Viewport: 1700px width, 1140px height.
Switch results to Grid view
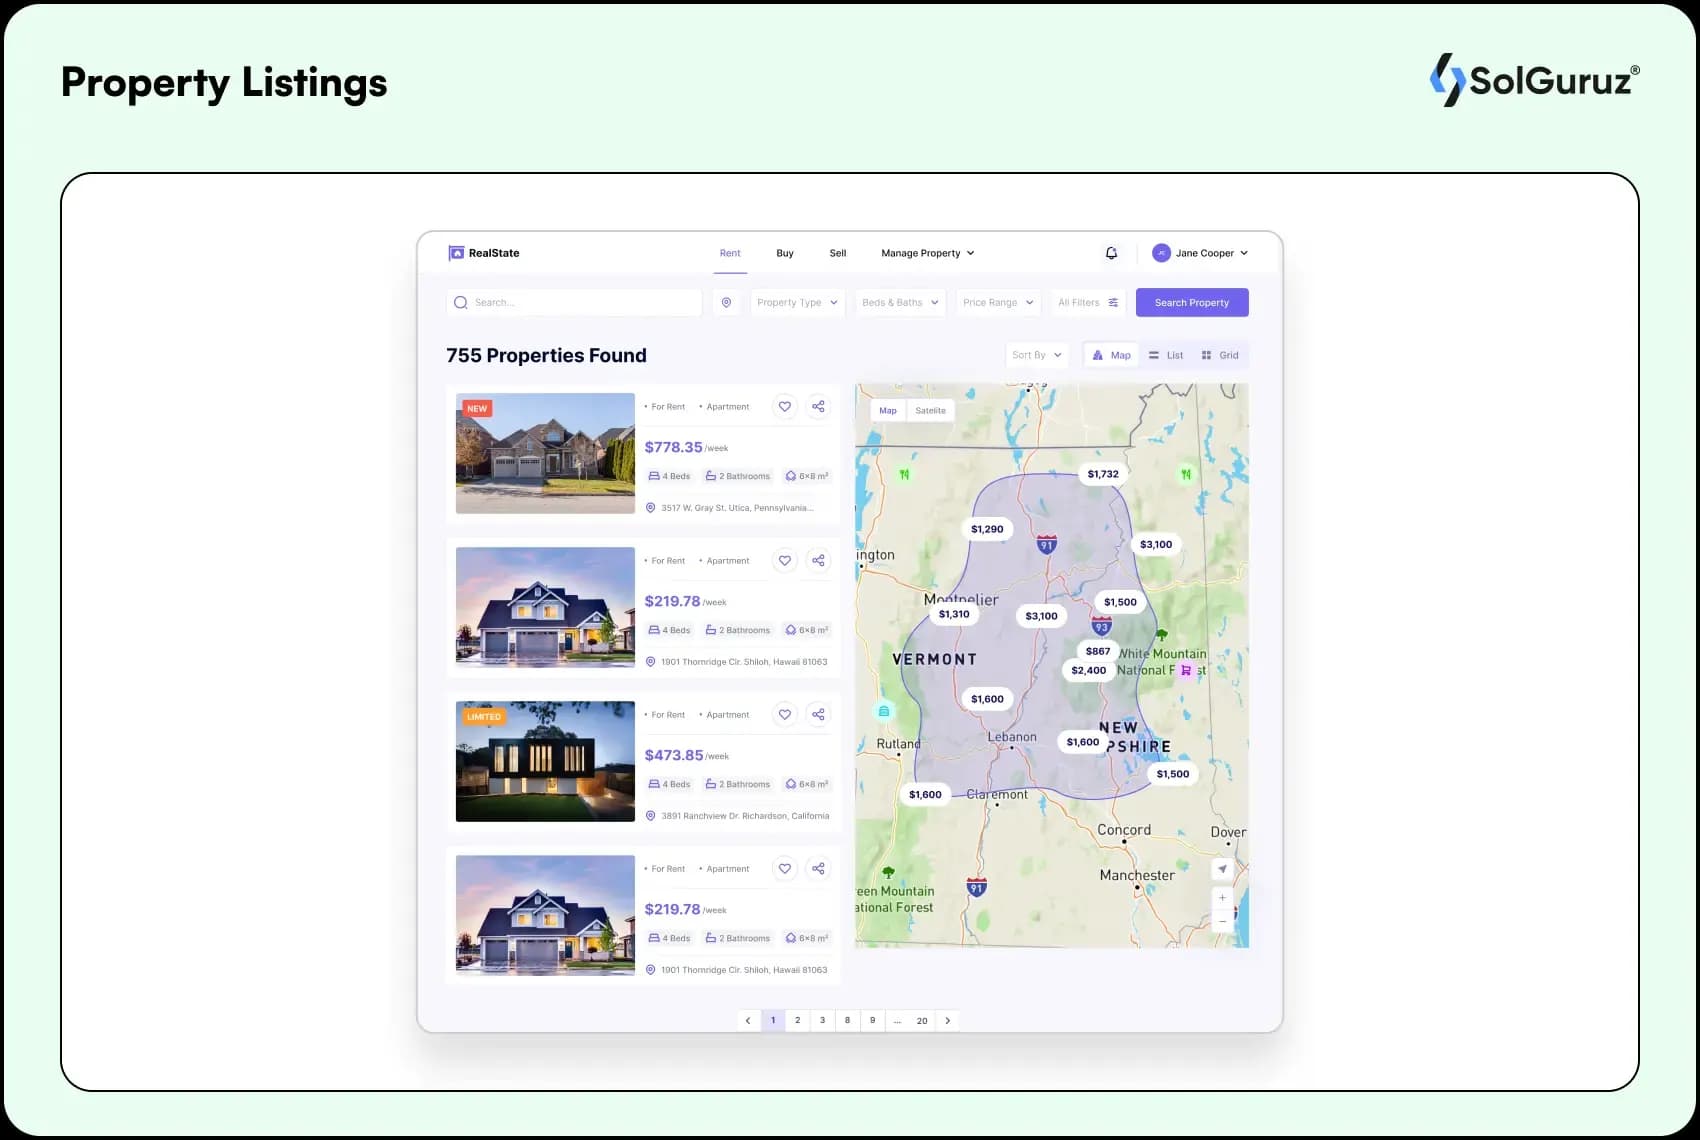tap(1220, 355)
